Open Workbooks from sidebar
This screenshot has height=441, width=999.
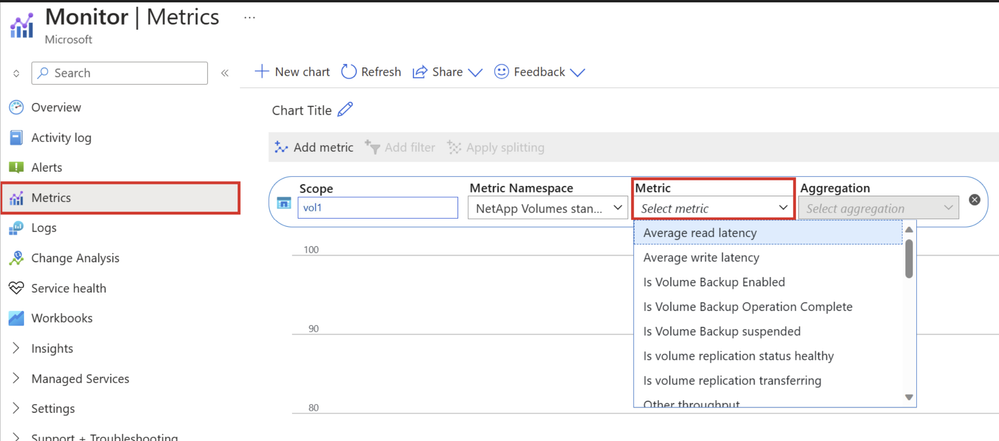[62, 318]
